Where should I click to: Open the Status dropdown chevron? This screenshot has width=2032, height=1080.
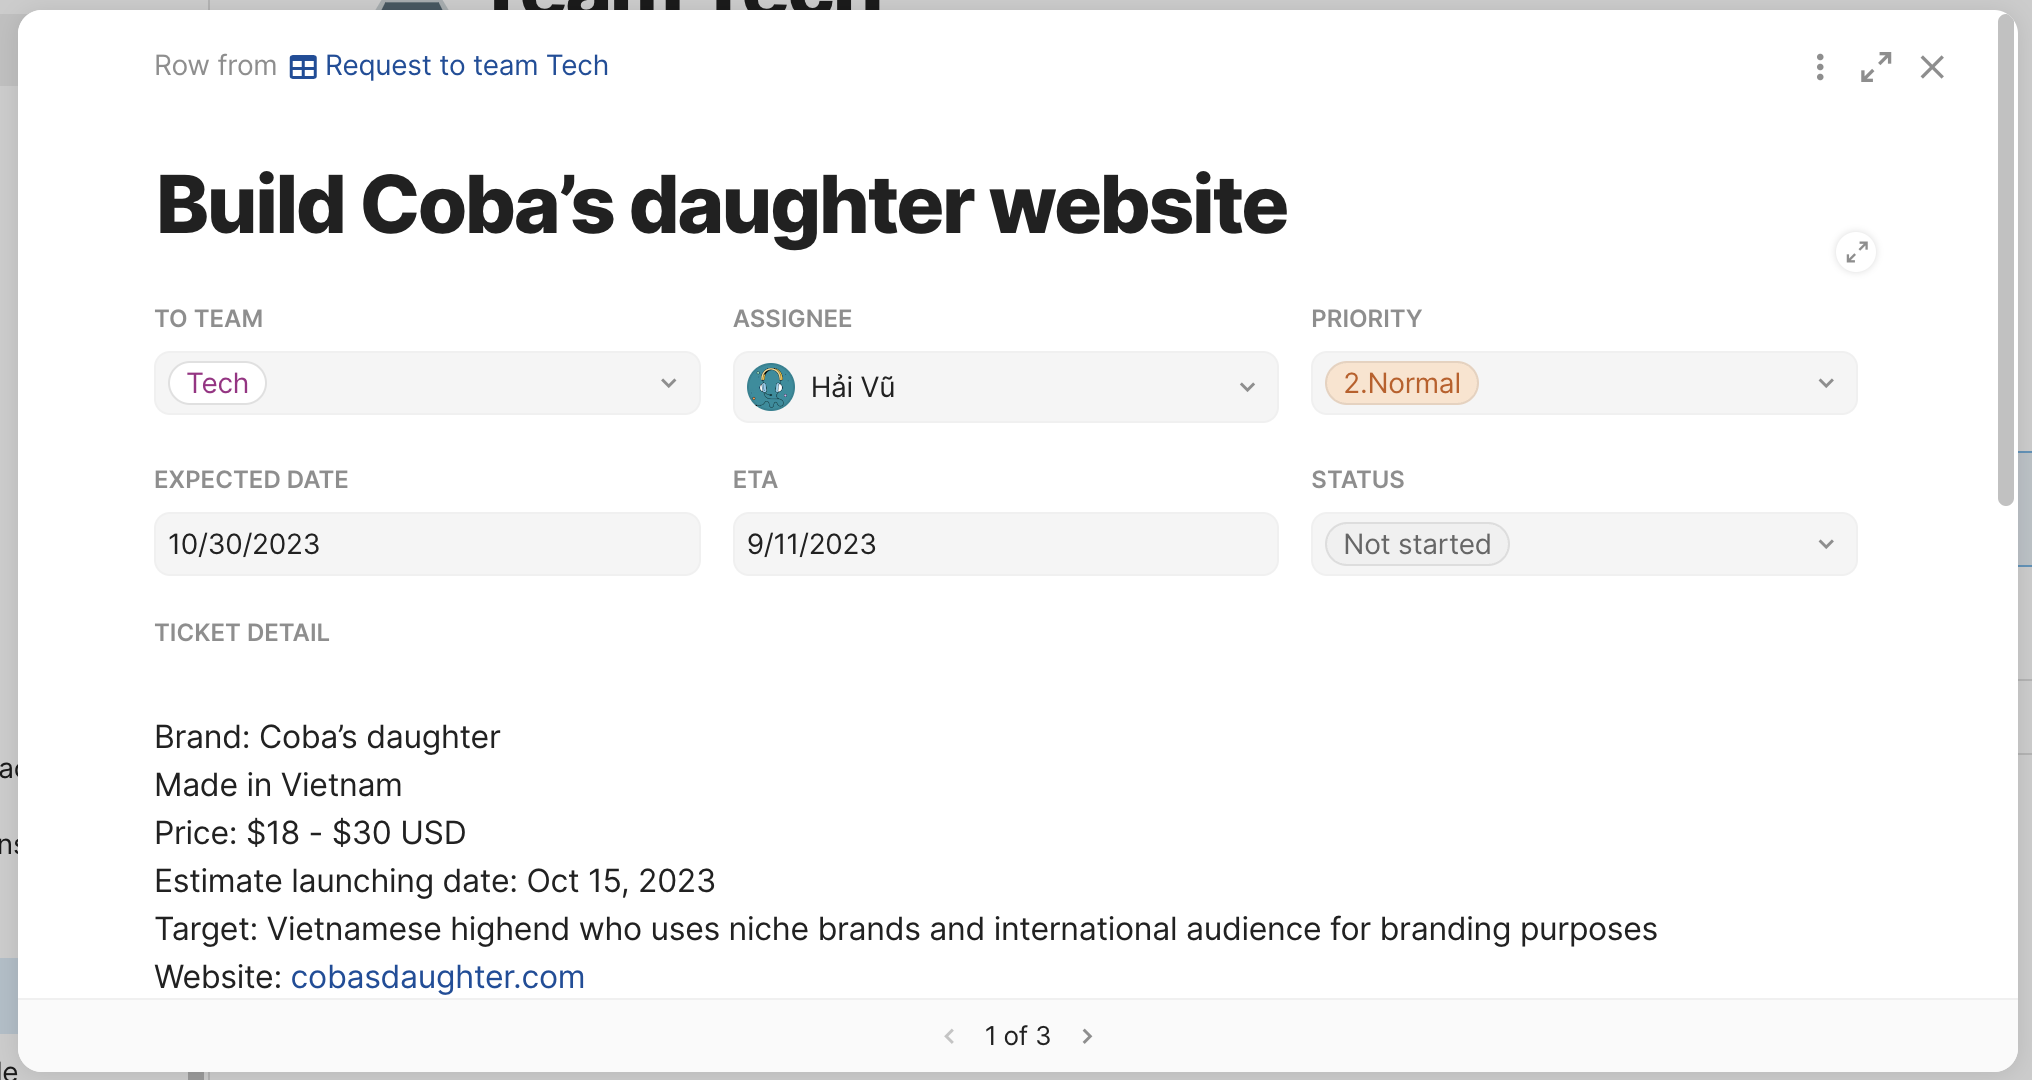[1826, 544]
